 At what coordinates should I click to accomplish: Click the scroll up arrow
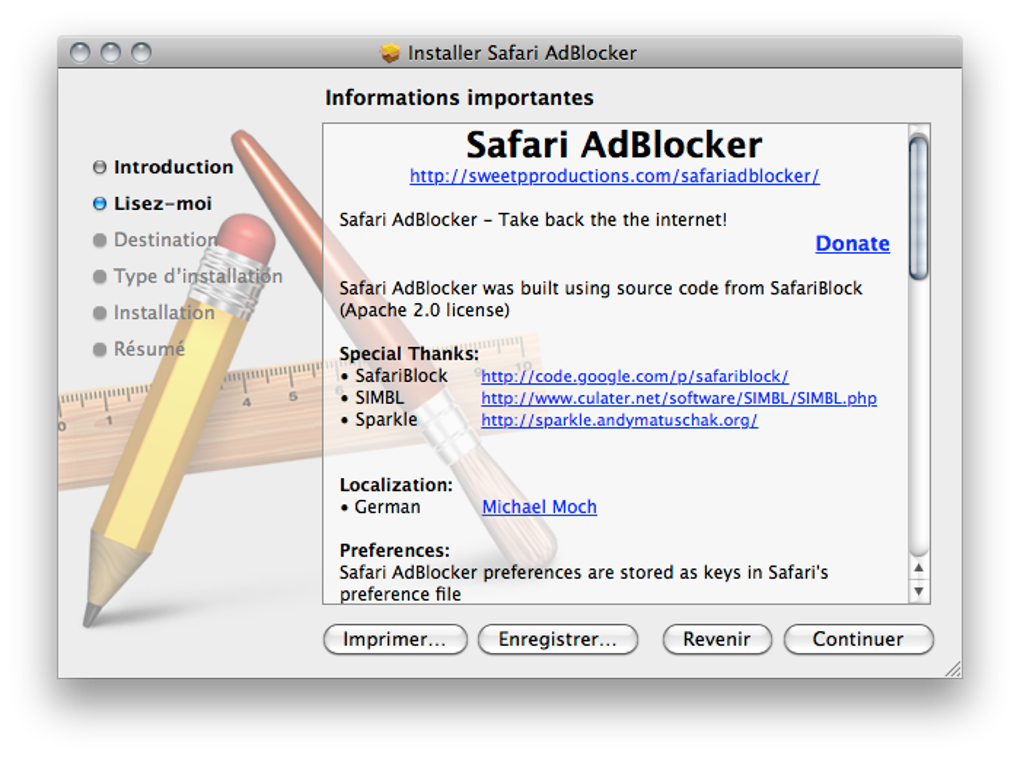pos(919,568)
